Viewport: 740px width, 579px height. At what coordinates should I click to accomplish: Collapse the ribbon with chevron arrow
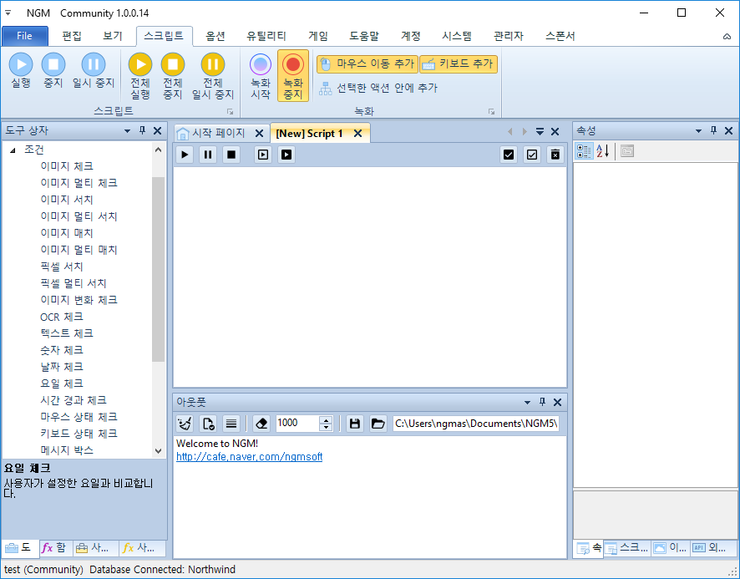click(727, 37)
